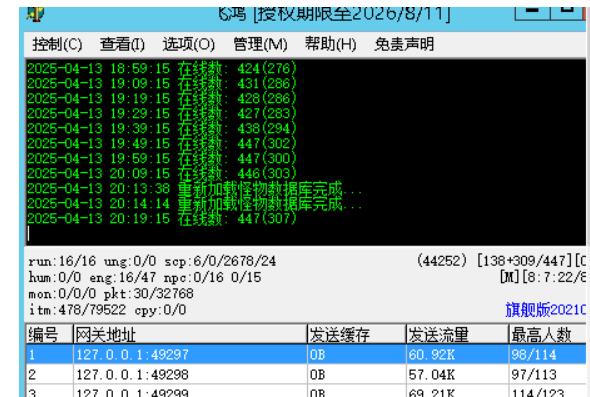590x397 pixels.
Task: Minimize the server window
Action: tap(532, 12)
